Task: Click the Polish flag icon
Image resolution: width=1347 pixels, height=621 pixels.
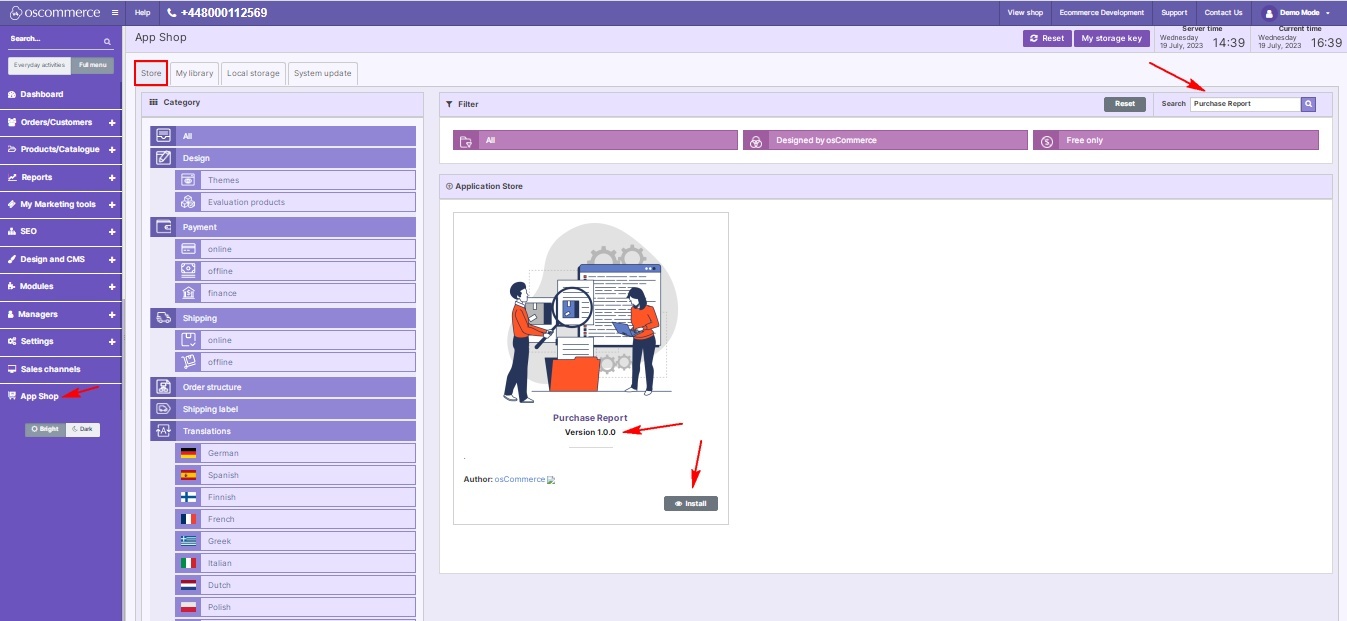Action: point(188,607)
